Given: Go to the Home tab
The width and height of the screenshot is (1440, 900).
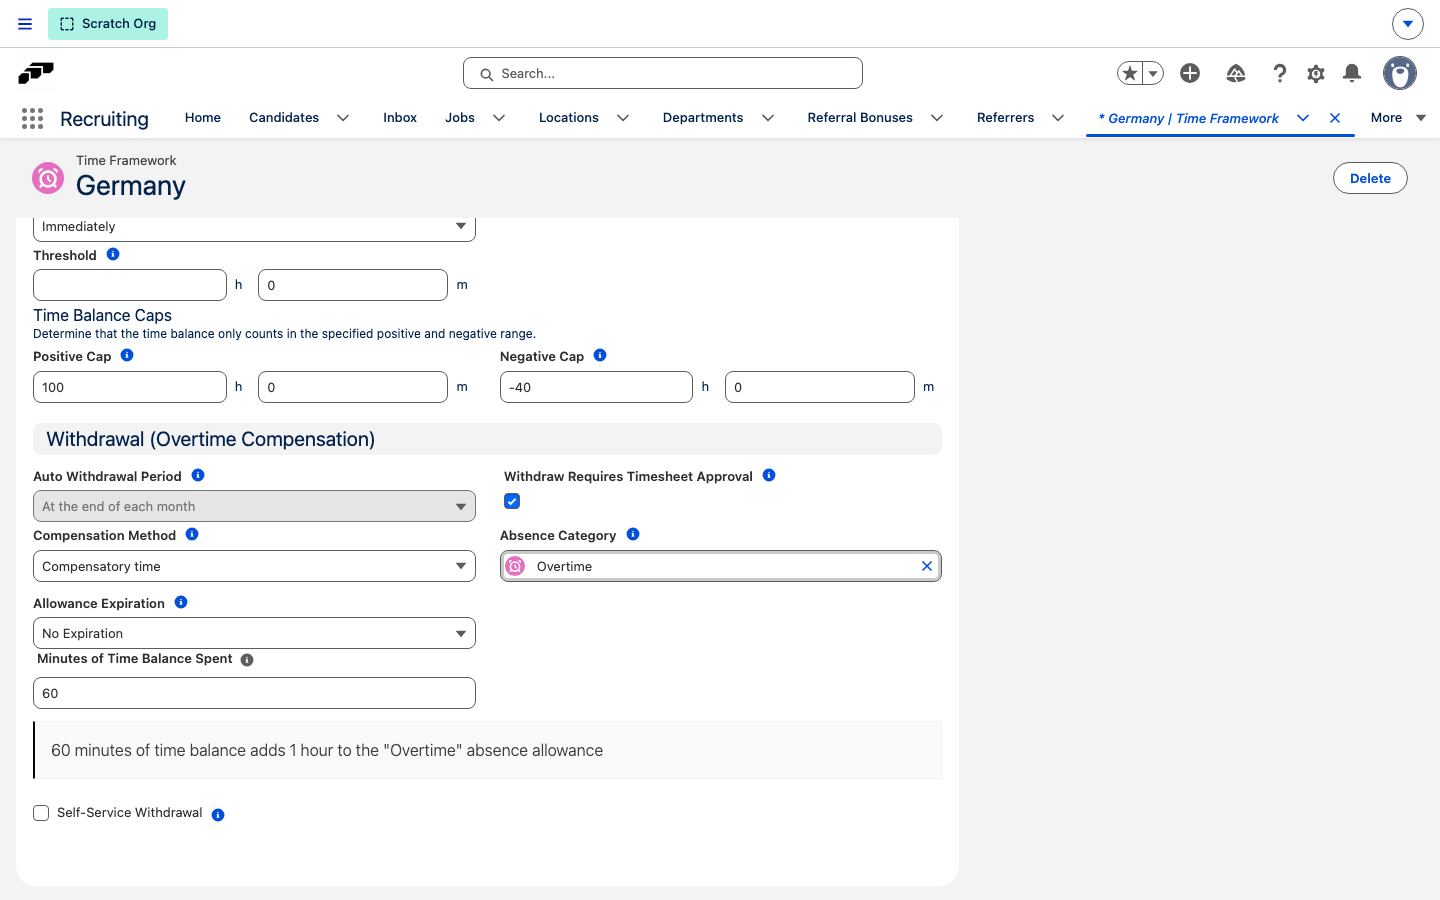Looking at the screenshot, I should pyautogui.click(x=203, y=118).
